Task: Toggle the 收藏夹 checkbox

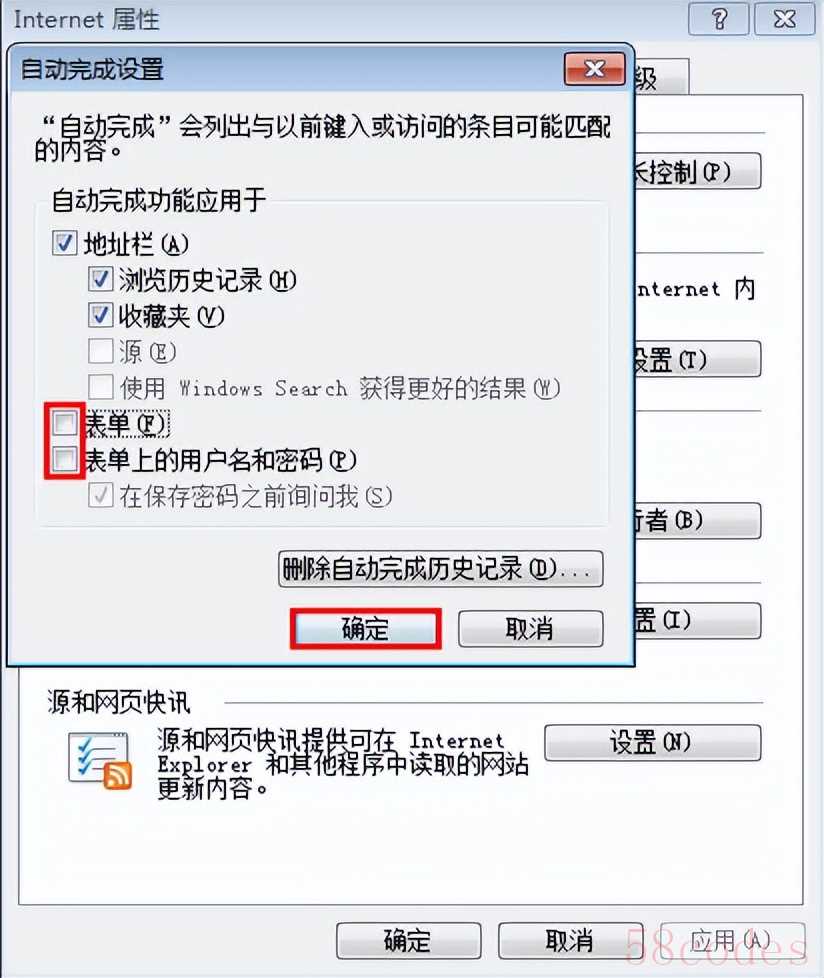Action: 100,316
